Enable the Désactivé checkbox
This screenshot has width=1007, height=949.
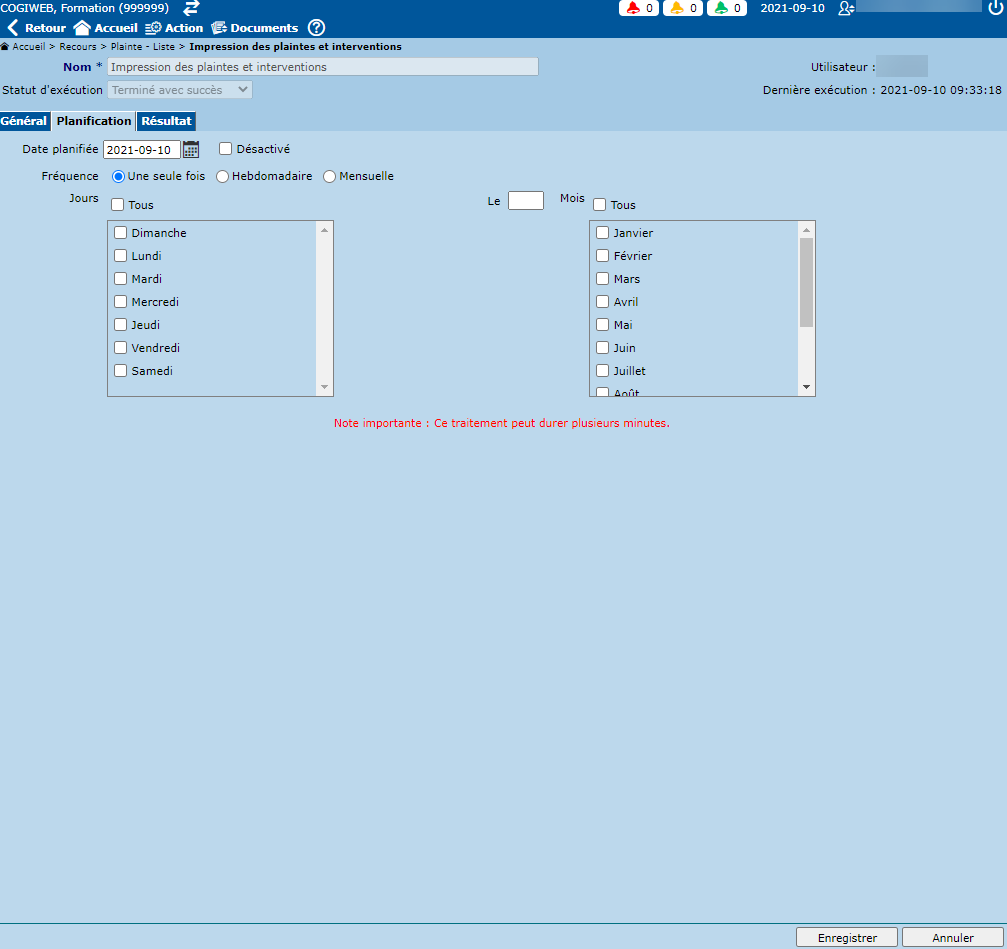(226, 149)
